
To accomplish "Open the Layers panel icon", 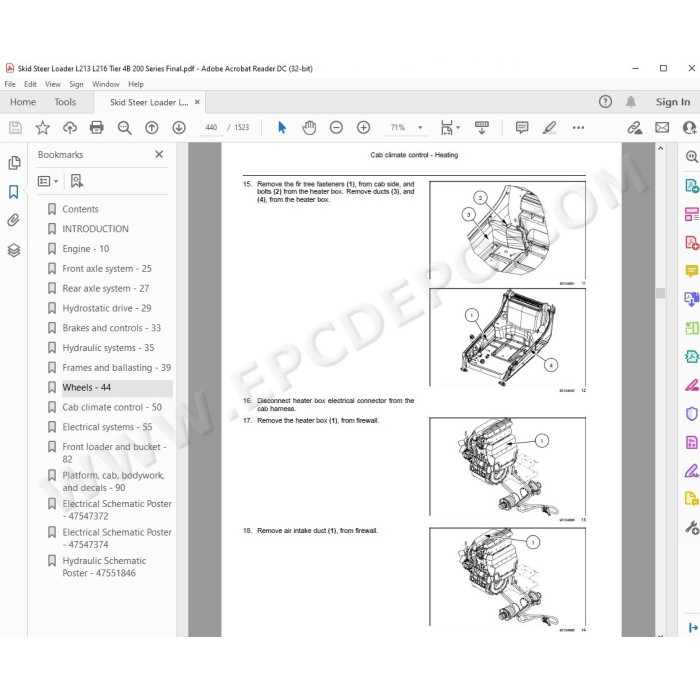I will coord(14,250).
